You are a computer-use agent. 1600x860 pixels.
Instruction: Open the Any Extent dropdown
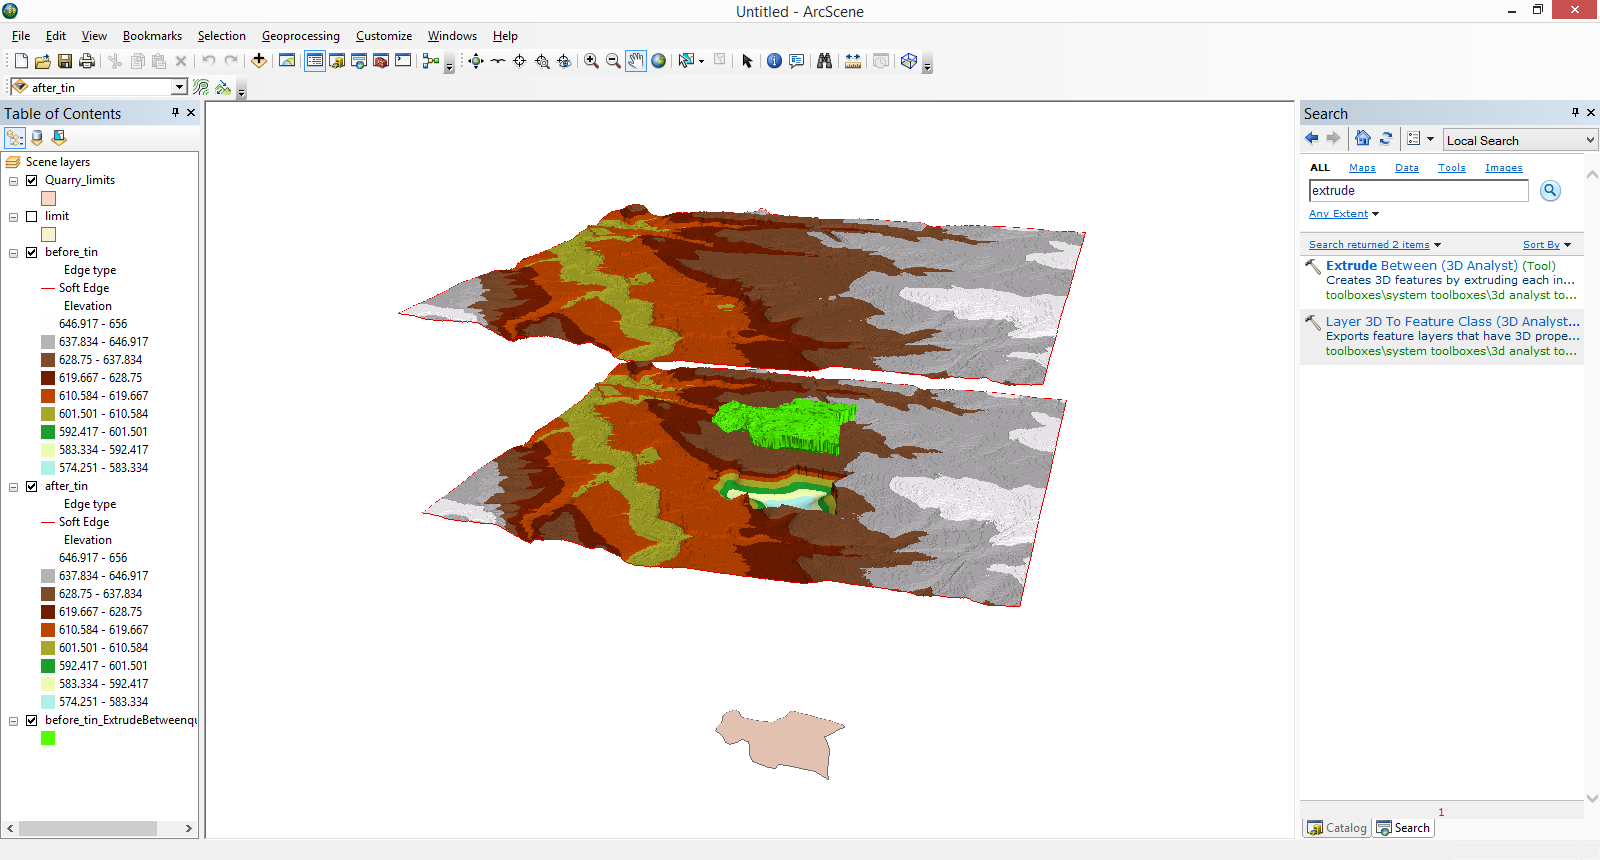click(1344, 214)
